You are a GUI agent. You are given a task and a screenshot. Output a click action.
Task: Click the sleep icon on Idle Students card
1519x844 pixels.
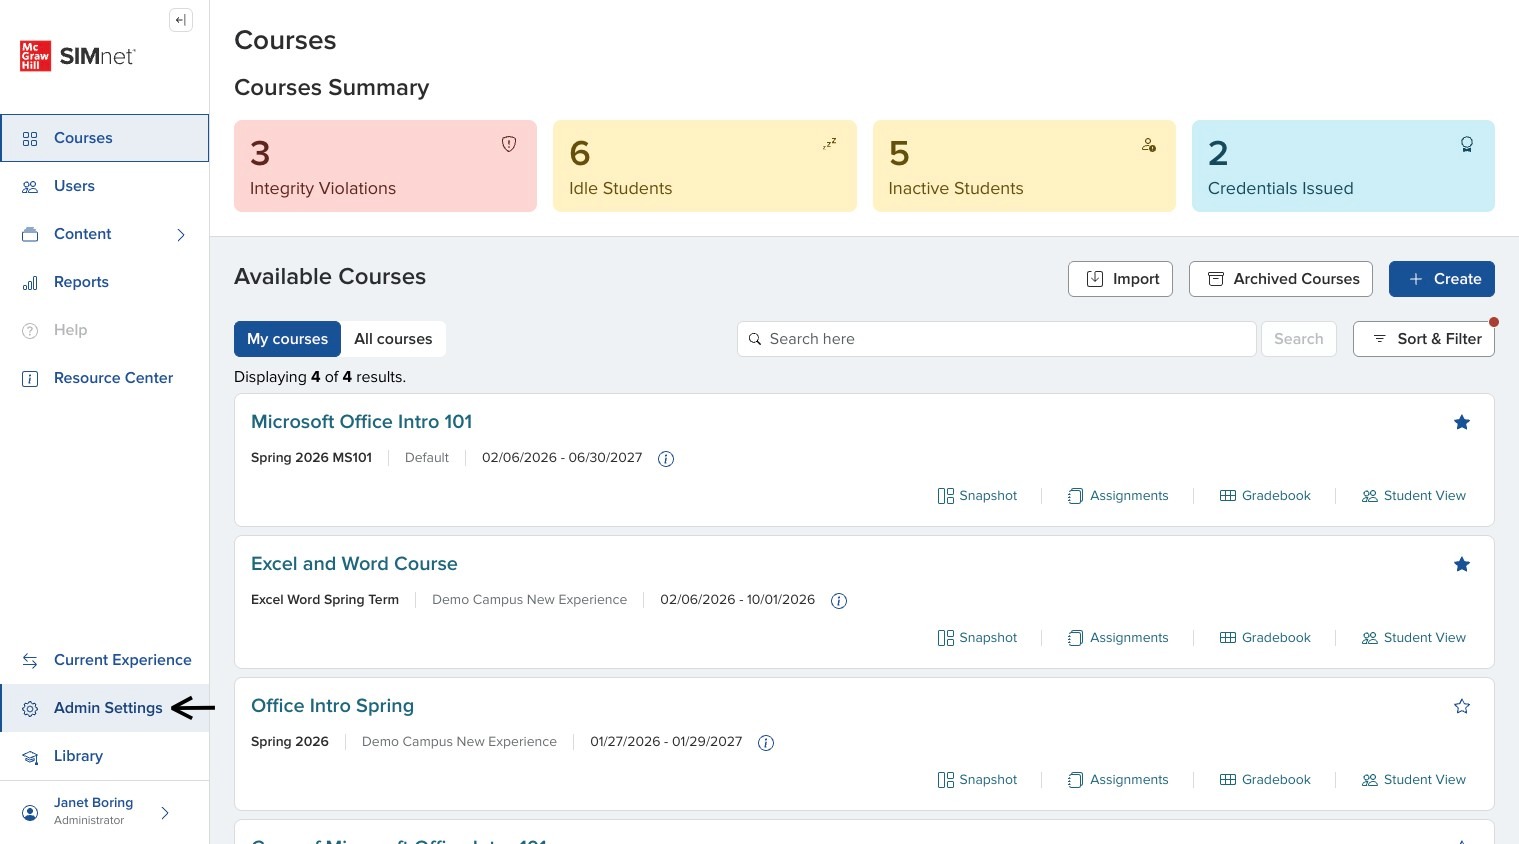[829, 144]
